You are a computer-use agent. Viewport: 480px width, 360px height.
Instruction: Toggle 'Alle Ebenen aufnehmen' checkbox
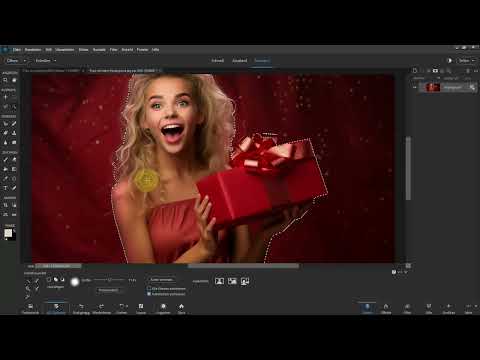tap(149, 289)
